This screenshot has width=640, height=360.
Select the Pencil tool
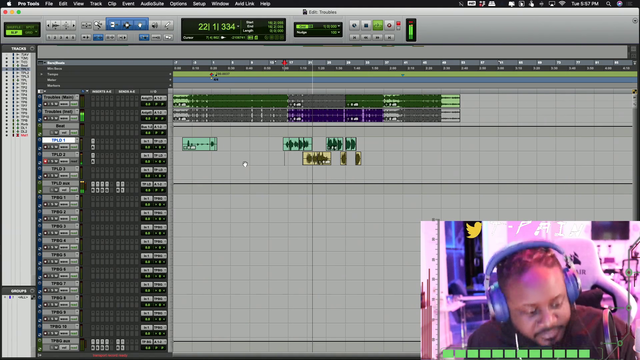tap(167, 25)
